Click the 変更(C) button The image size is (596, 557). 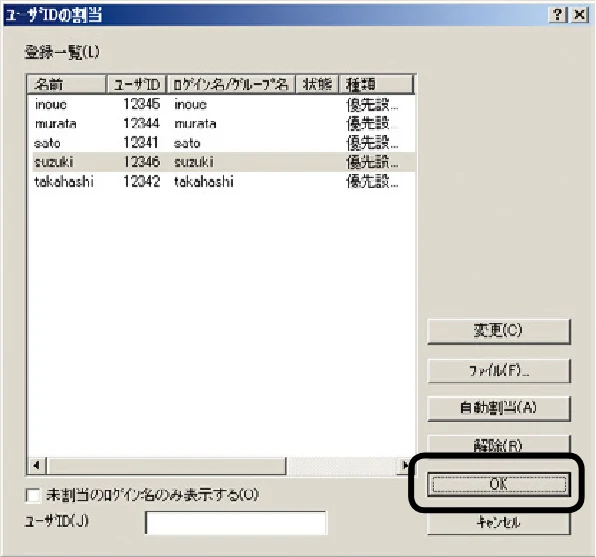(x=499, y=332)
